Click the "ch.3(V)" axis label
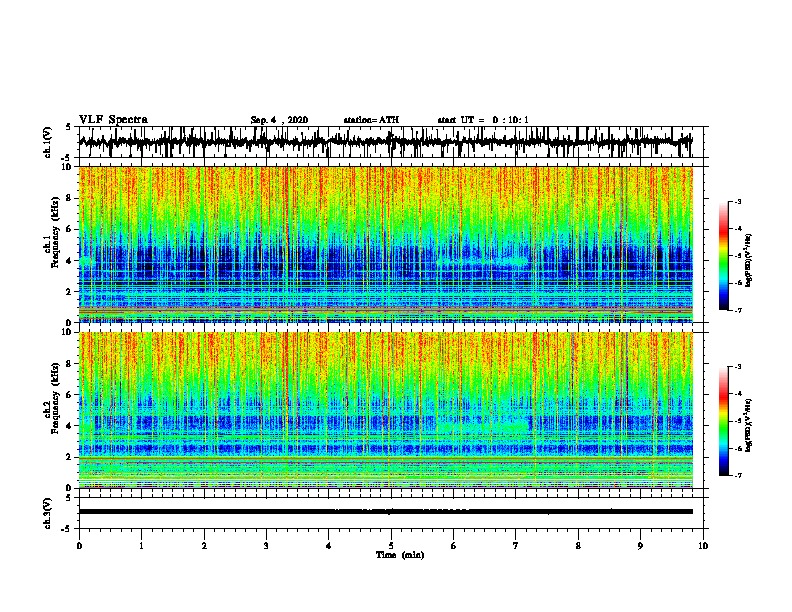This screenshot has height=612, width=792. click(x=48, y=513)
